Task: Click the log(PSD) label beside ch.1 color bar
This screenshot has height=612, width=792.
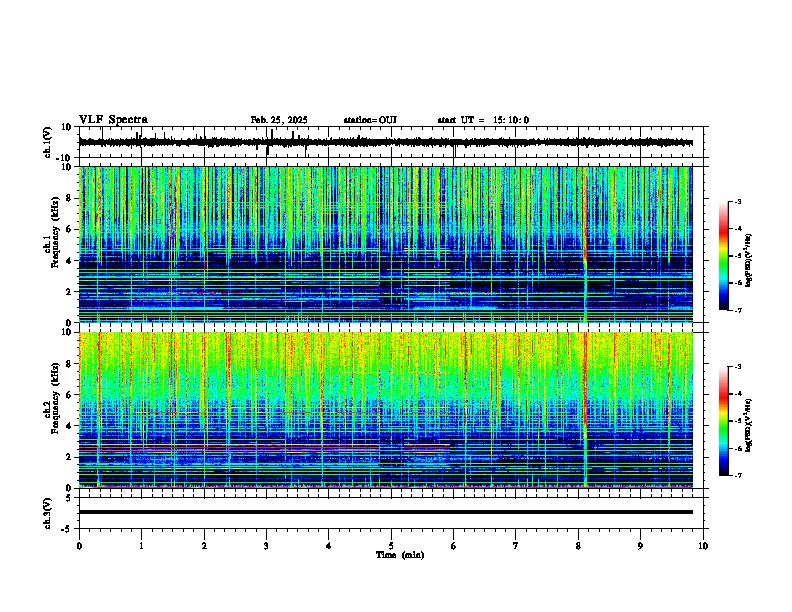Action: pos(748,260)
